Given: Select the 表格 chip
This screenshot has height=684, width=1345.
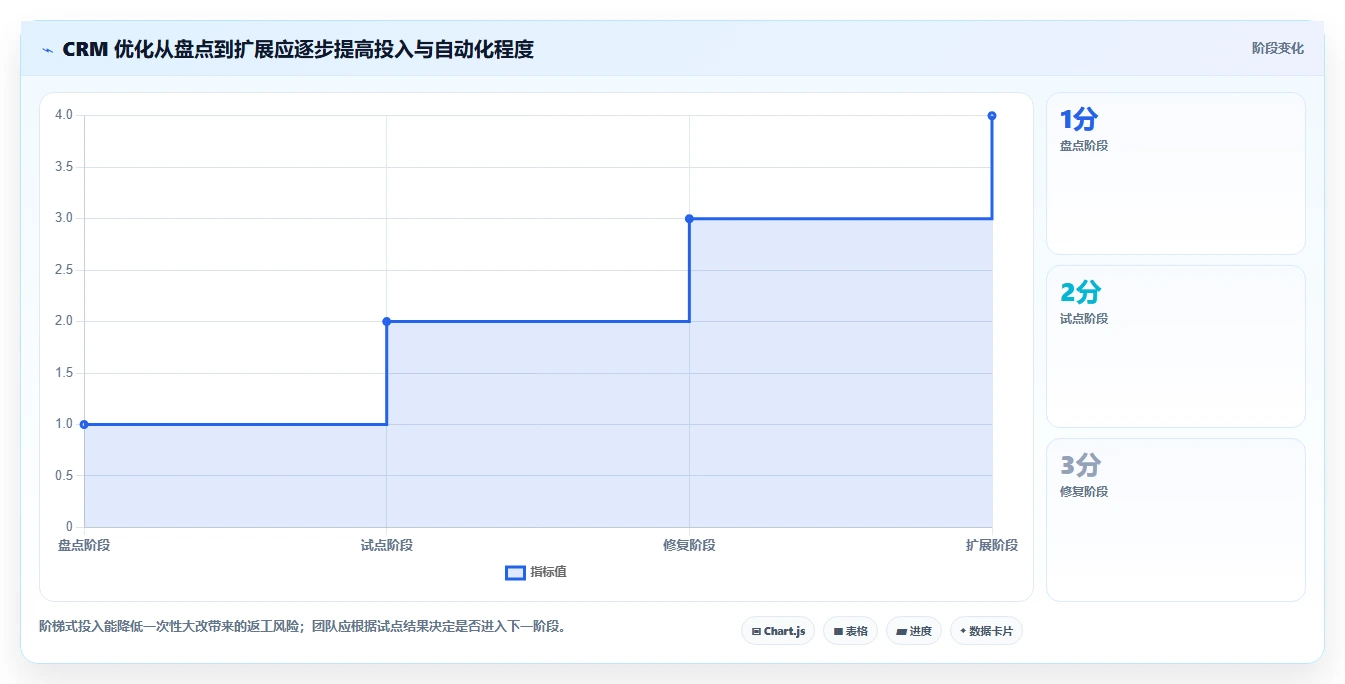Looking at the screenshot, I should pyautogui.click(x=851, y=631).
